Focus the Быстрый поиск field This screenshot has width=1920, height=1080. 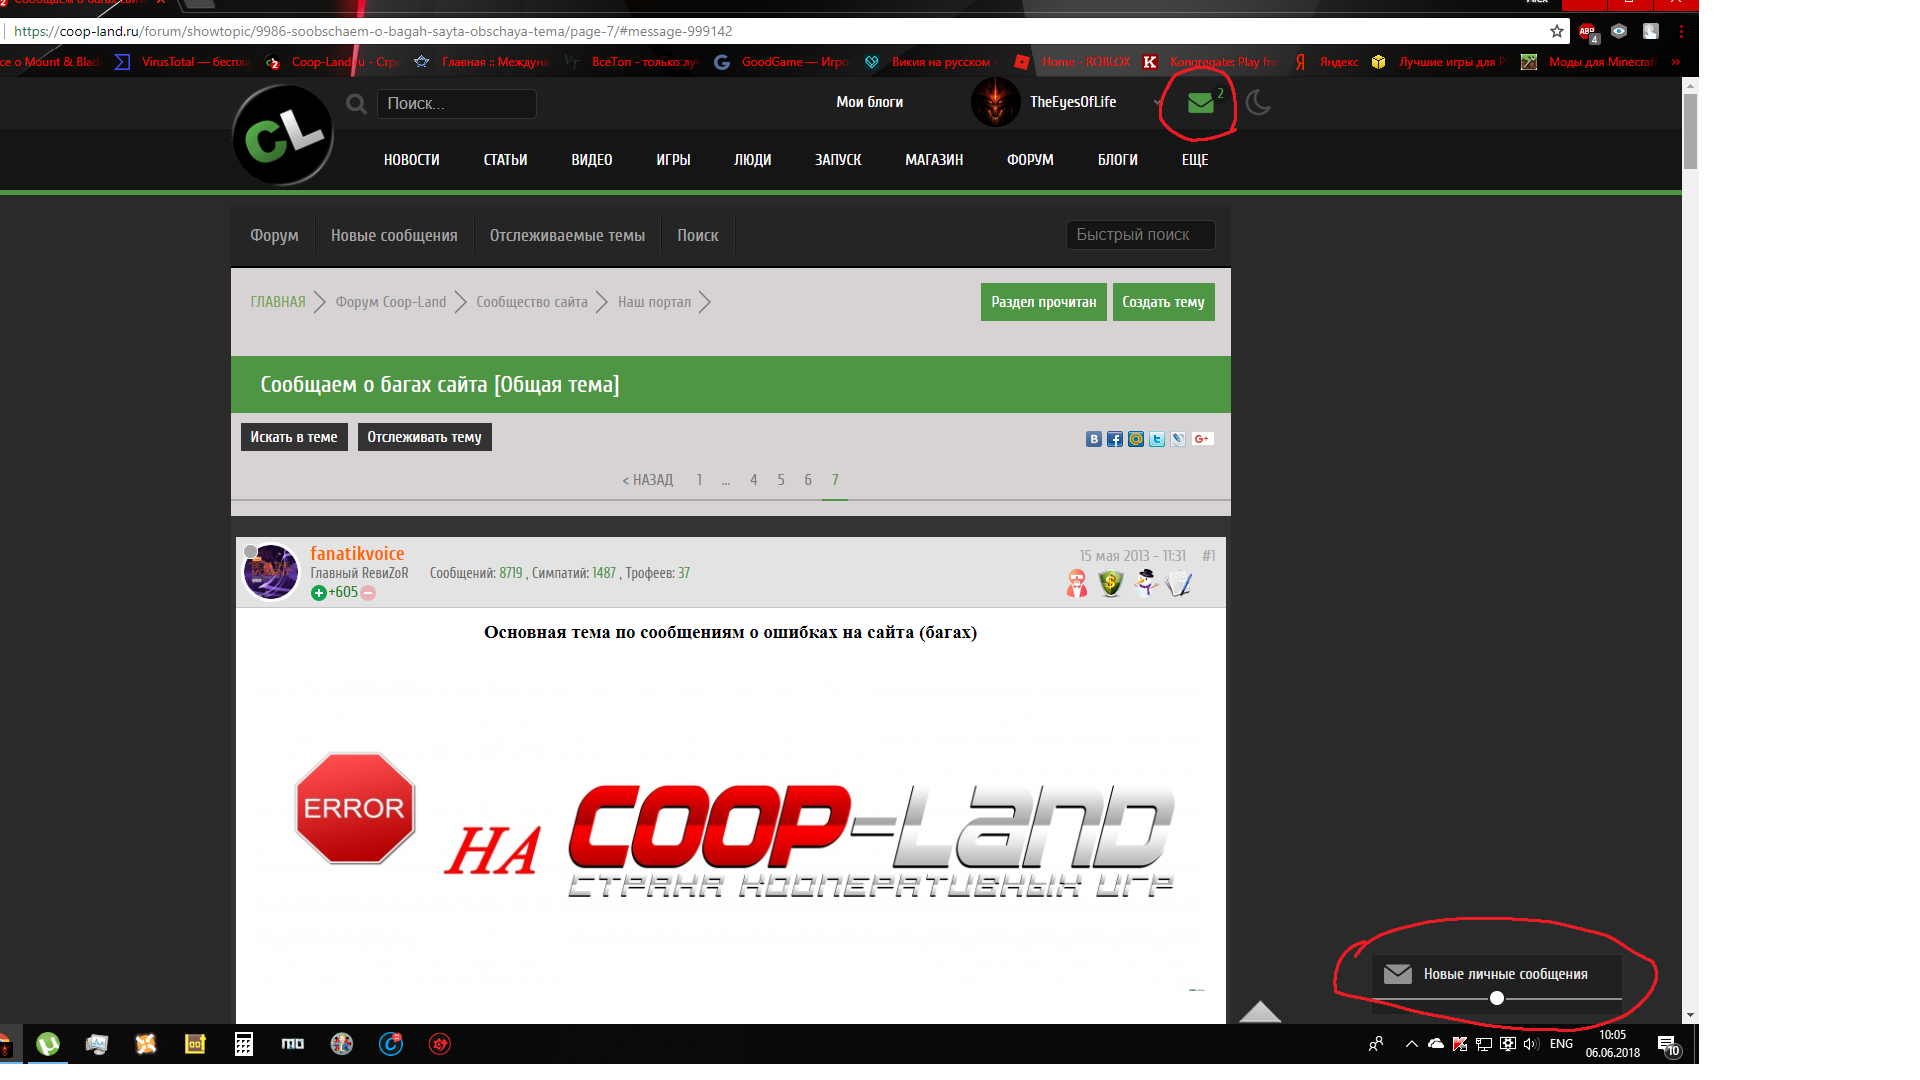coord(1140,235)
